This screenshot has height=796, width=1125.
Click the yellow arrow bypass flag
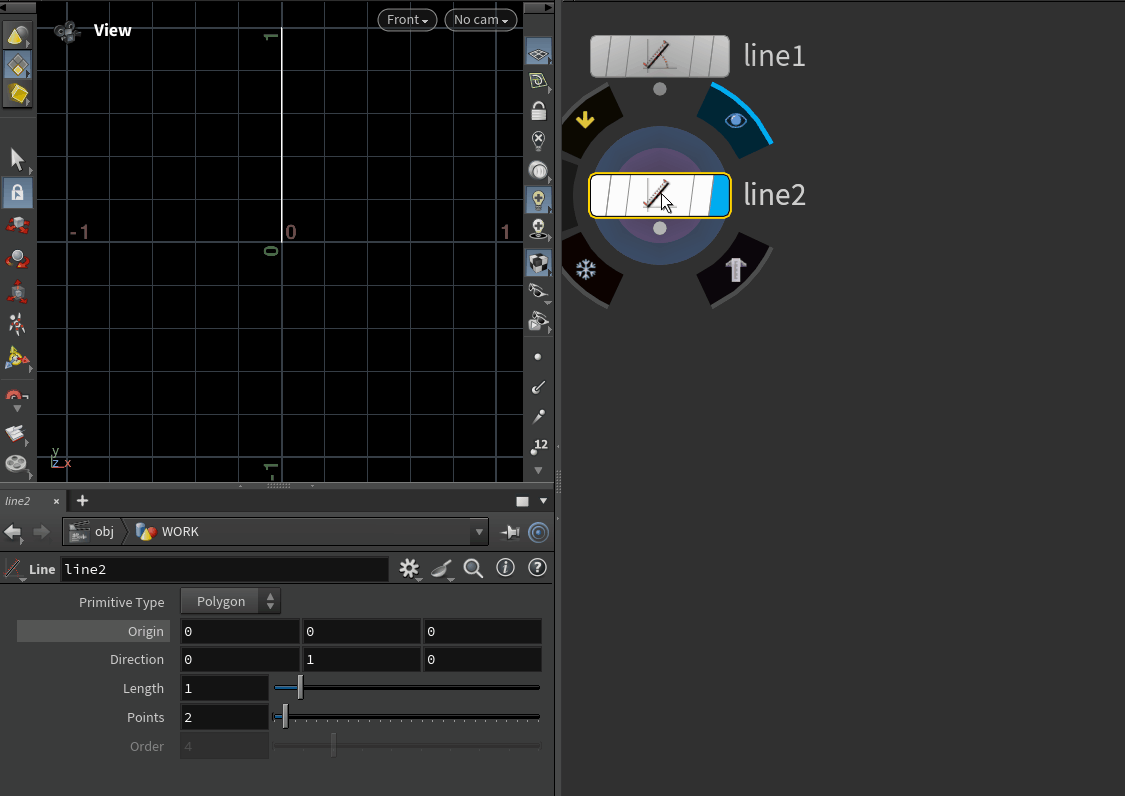(585, 119)
